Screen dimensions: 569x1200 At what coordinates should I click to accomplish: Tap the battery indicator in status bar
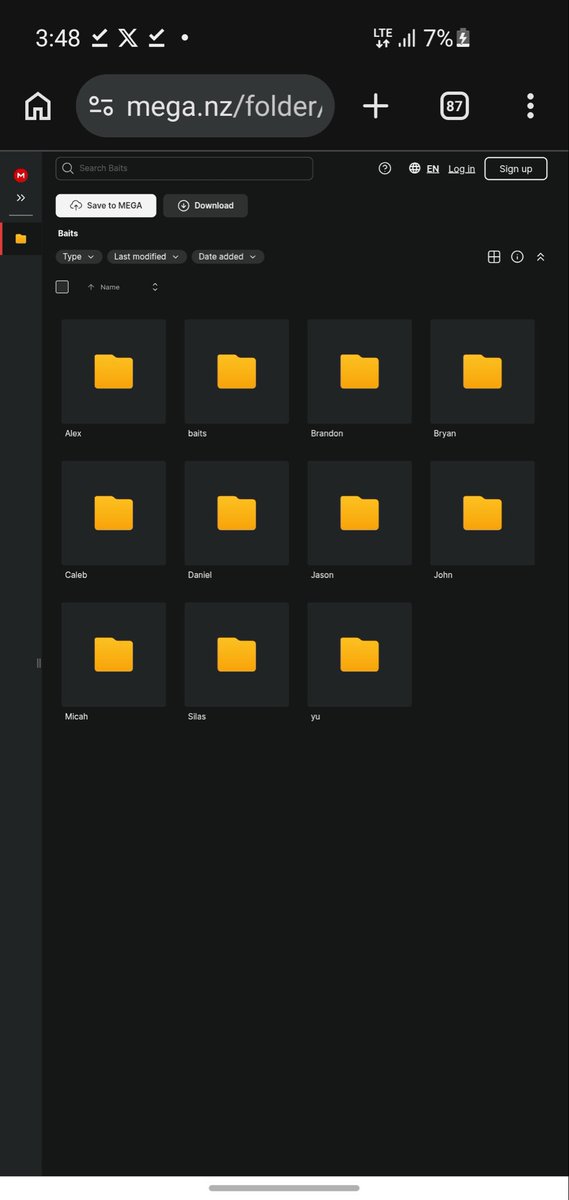point(462,38)
